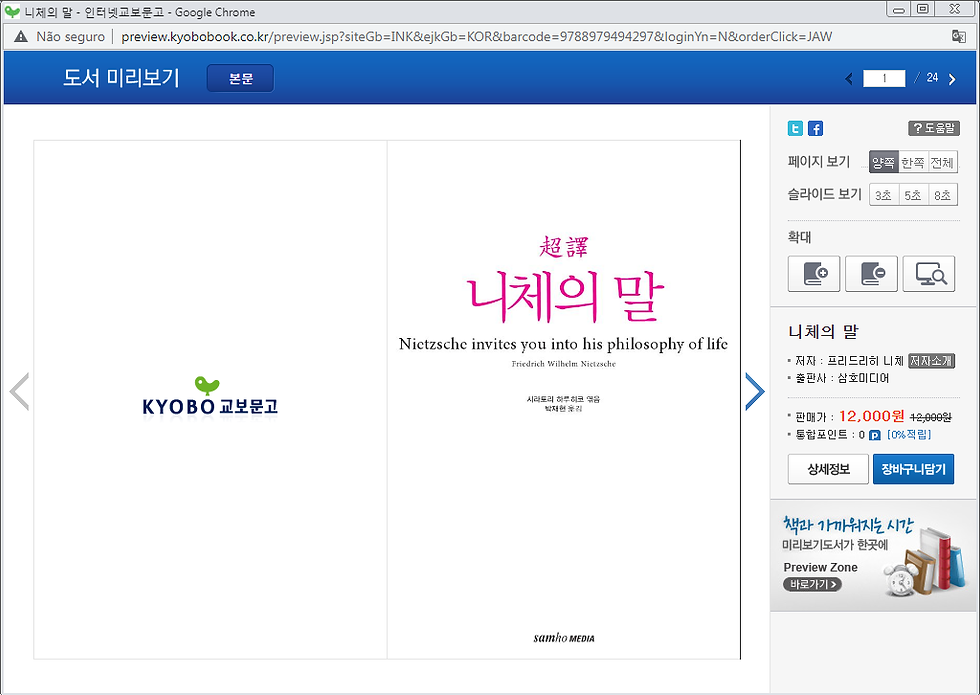This screenshot has height=695, width=980.
Task: Click the 0%적립 points link
Action: pos(909,434)
